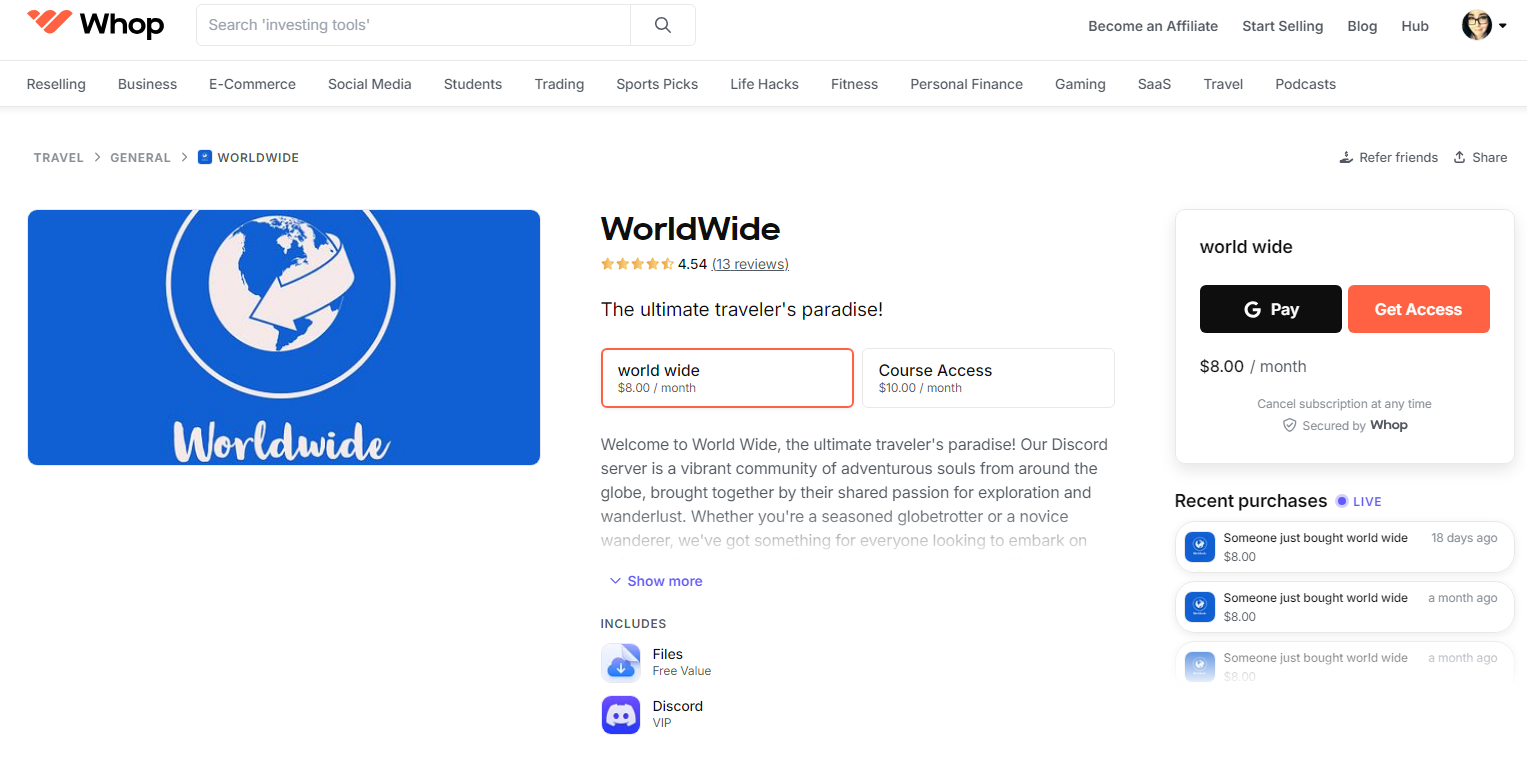Viewport: 1527px width, 766px height.
Task: Open the user profile avatar
Action: pyautogui.click(x=1476, y=26)
